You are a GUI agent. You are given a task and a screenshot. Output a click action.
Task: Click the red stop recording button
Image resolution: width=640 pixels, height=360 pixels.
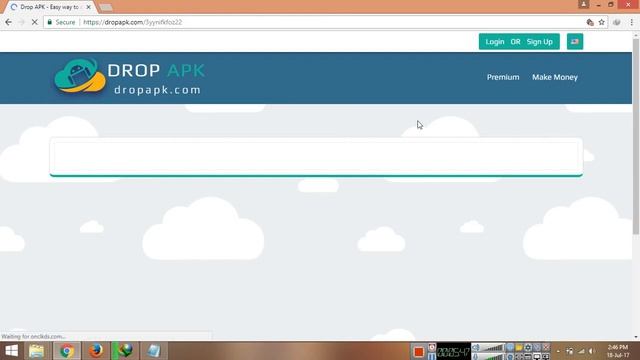[x=418, y=351]
